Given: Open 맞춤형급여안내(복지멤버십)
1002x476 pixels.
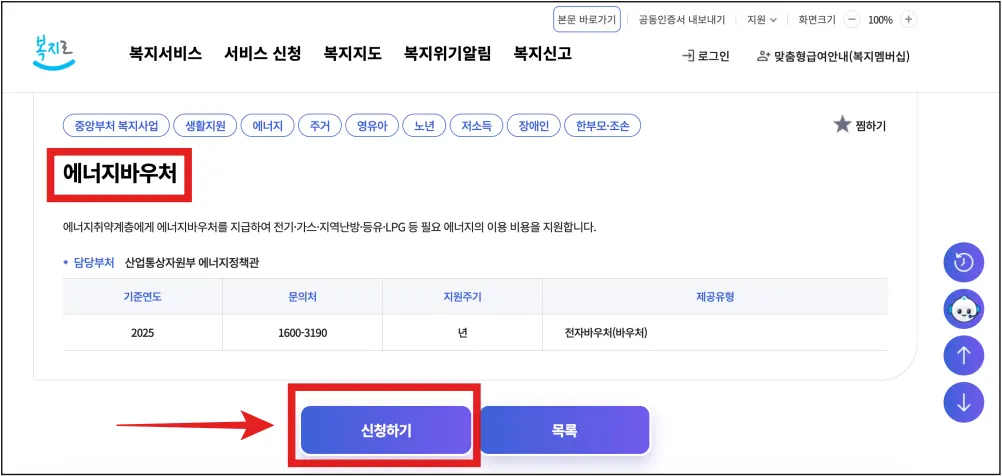Looking at the screenshot, I should point(833,56).
